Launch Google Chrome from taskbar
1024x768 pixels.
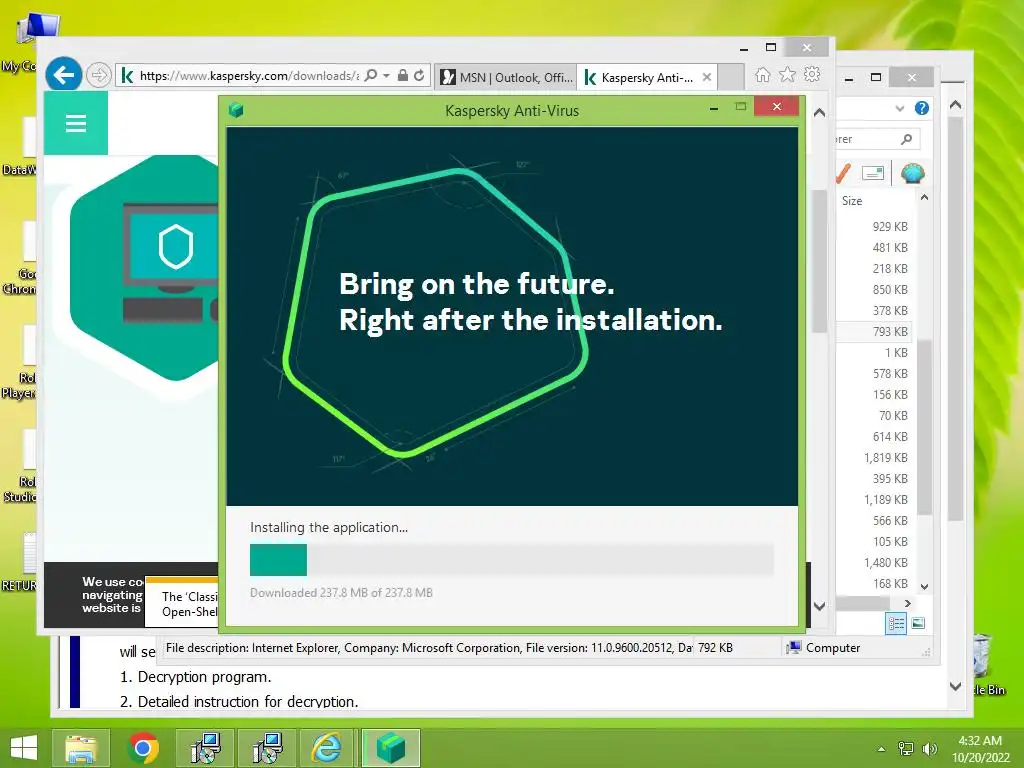(x=143, y=748)
